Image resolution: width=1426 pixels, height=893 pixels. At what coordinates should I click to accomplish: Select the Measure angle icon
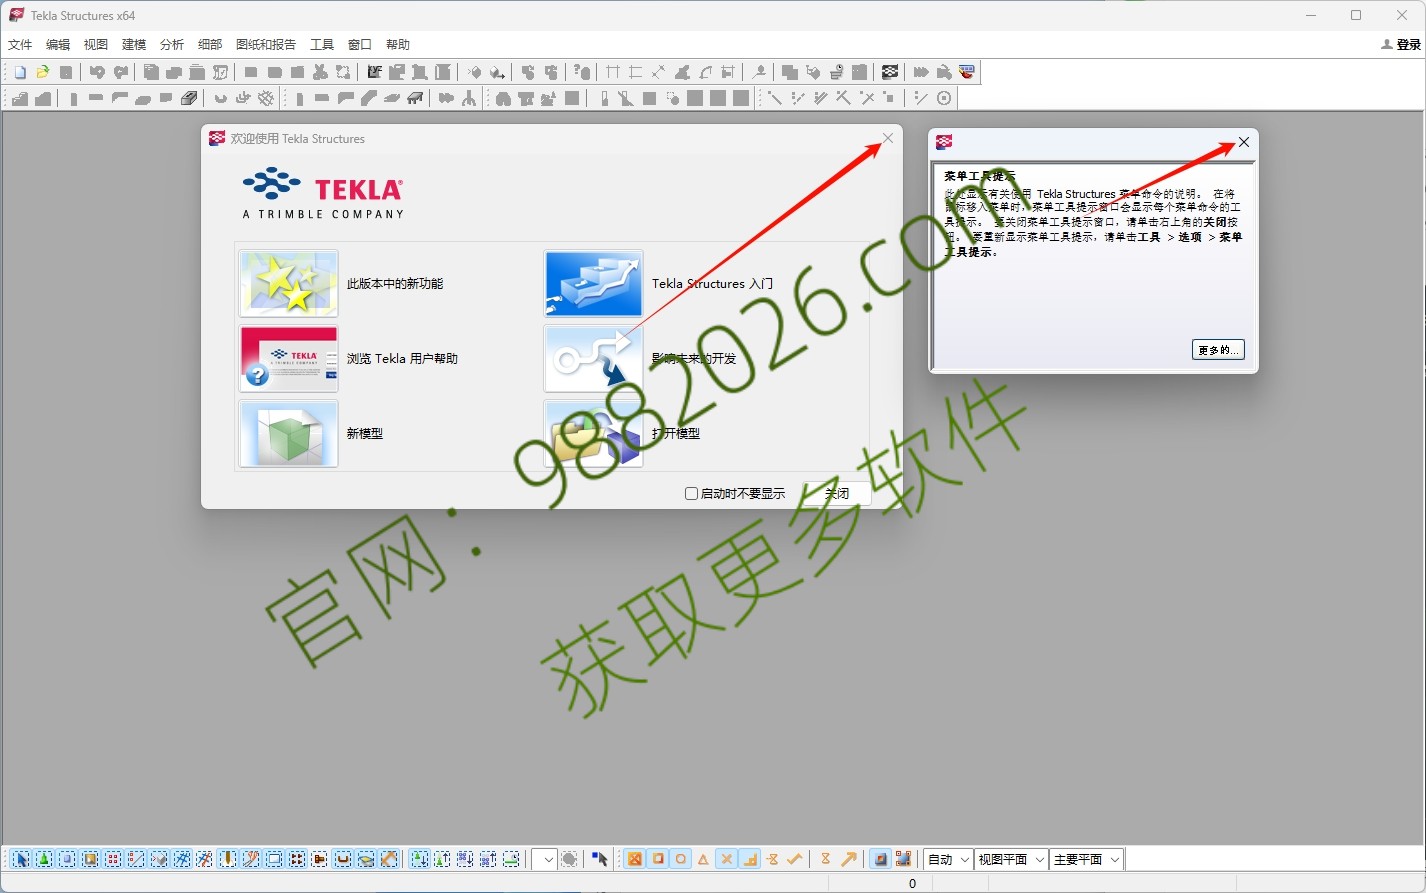tap(682, 72)
